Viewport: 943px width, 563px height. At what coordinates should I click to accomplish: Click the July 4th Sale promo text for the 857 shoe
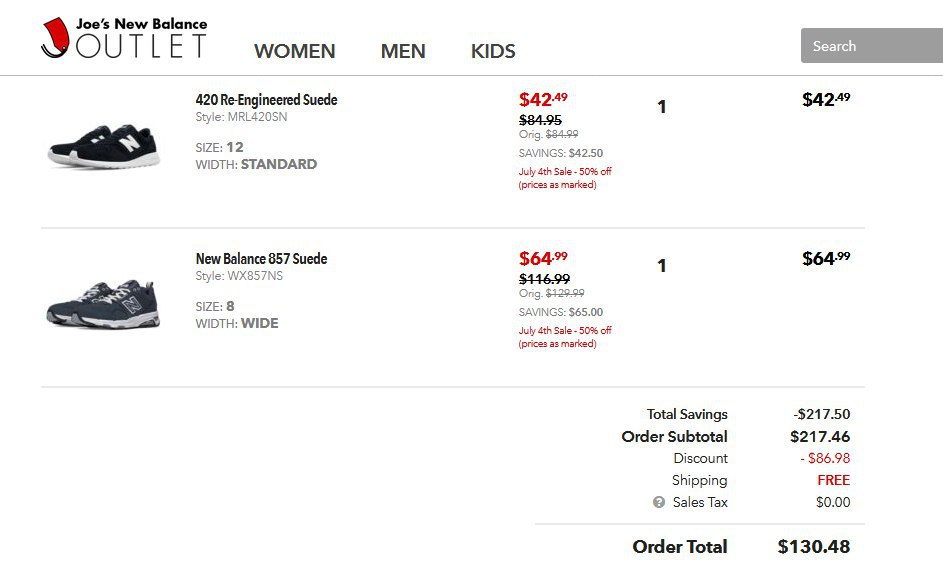[x=565, y=337]
